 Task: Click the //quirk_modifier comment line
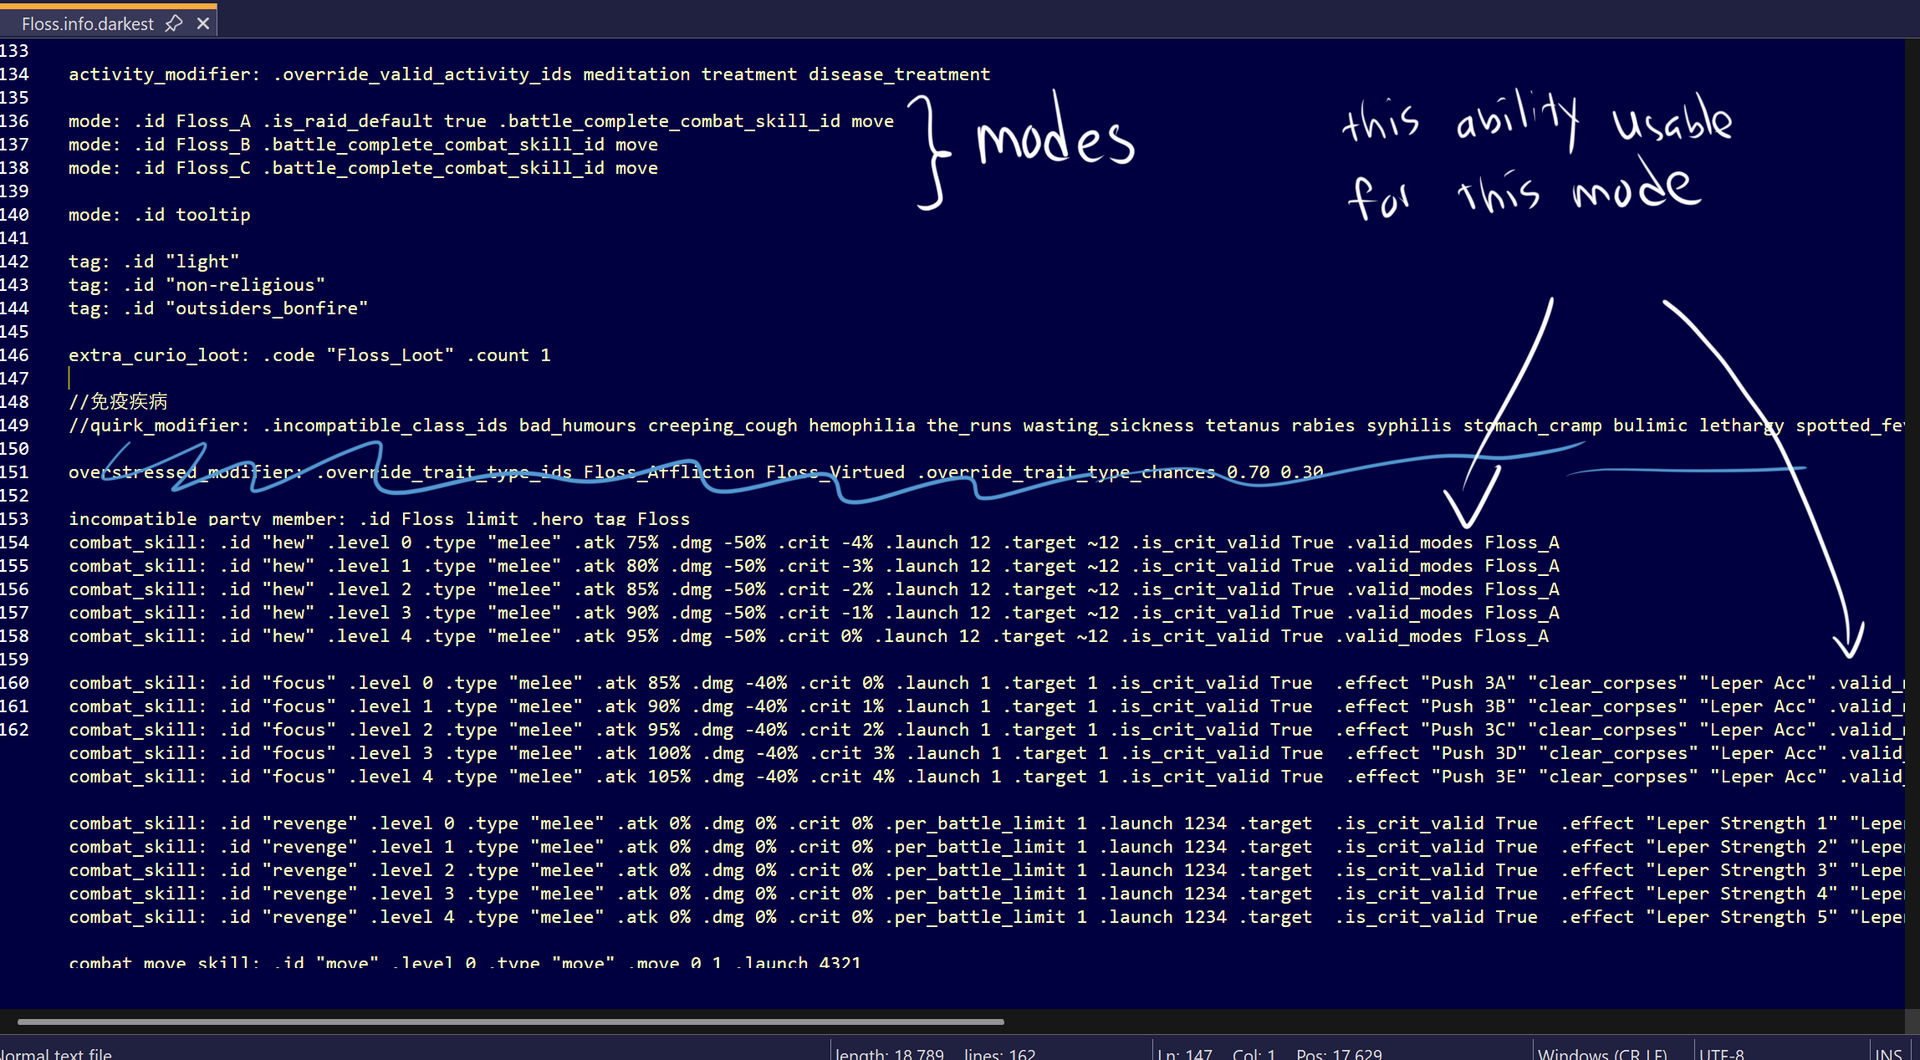click(x=986, y=425)
